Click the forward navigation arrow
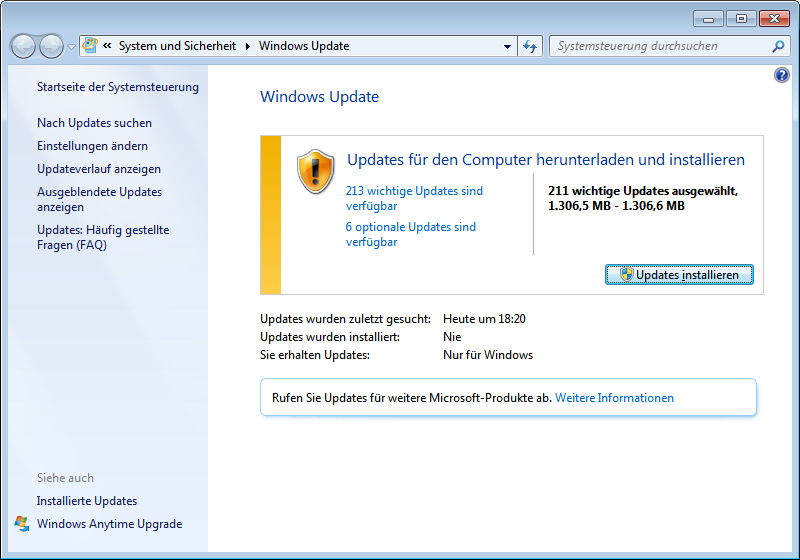 pyautogui.click(x=51, y=46)
